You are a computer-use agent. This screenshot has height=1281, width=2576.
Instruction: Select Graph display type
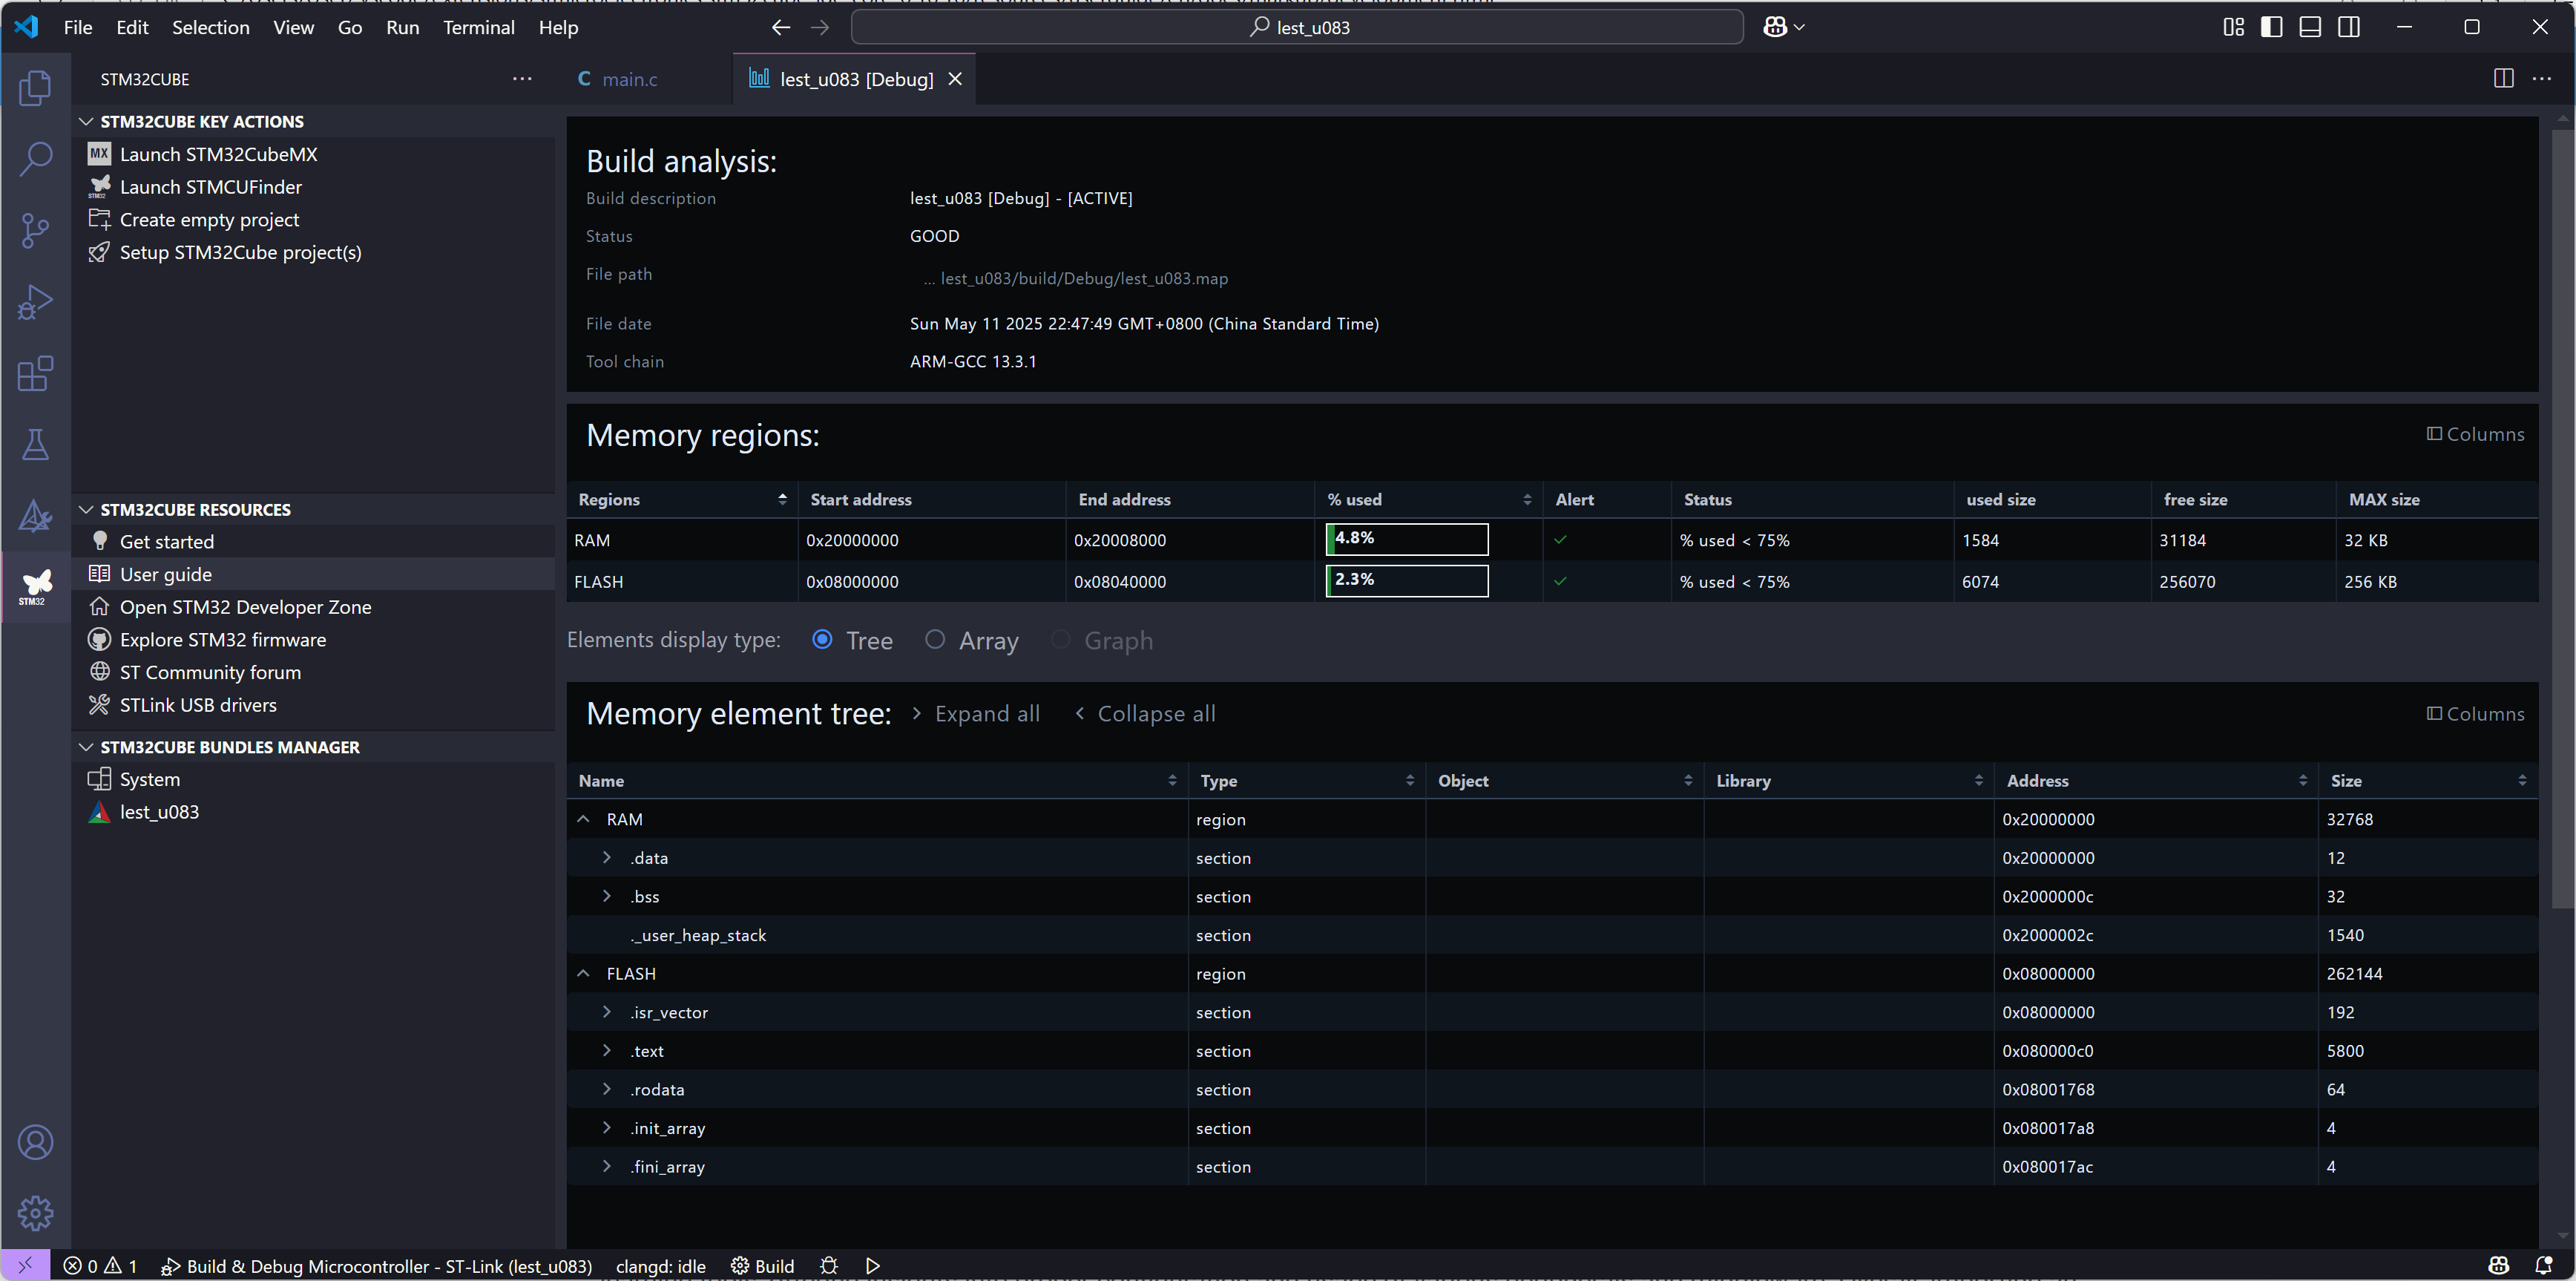[1061, 640]
